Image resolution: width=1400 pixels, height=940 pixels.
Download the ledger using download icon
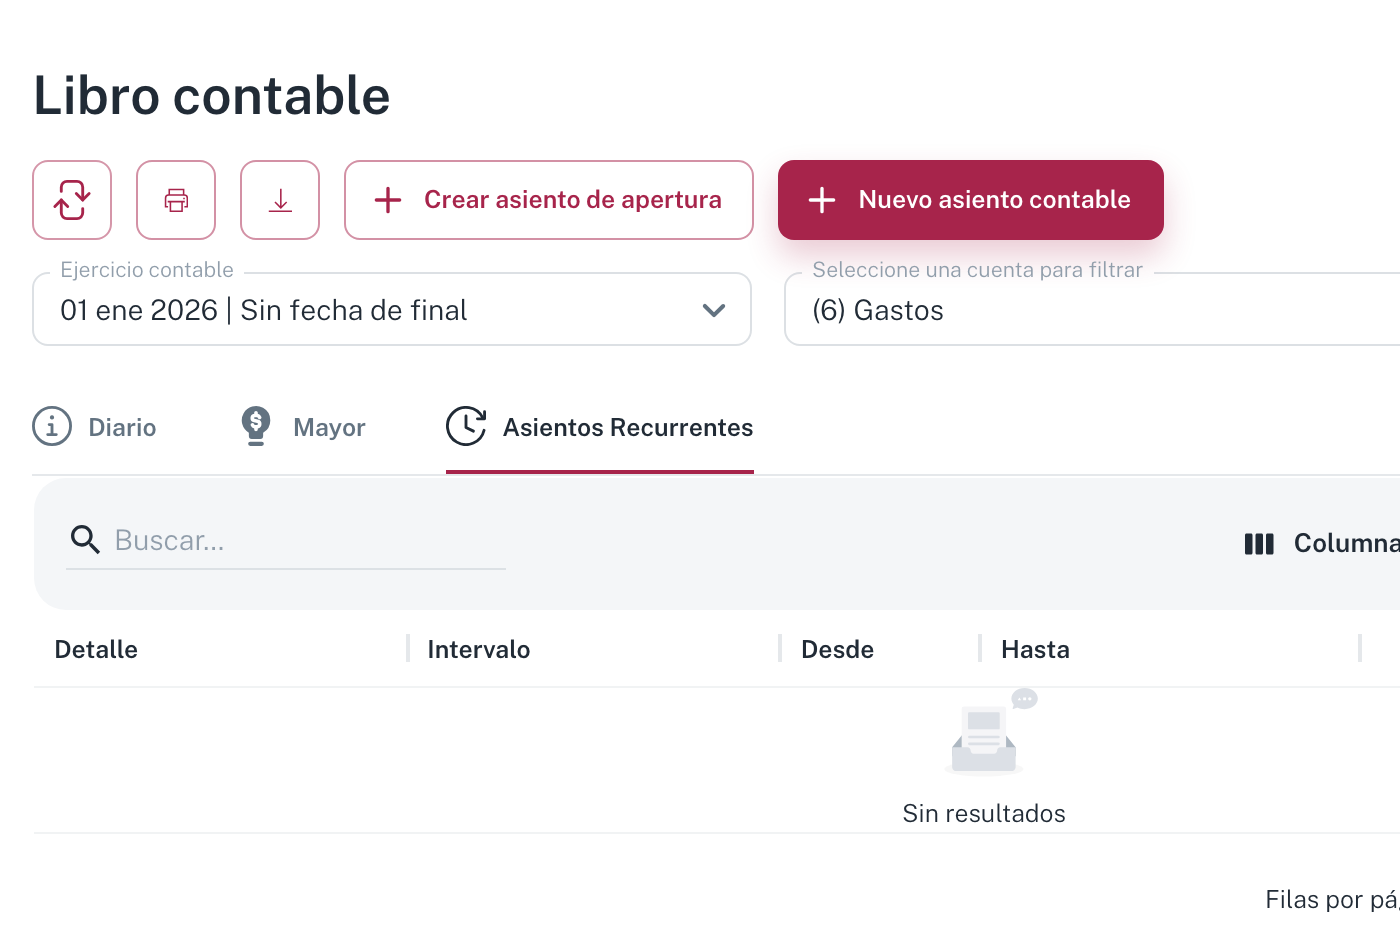click(x=280, y=200)
